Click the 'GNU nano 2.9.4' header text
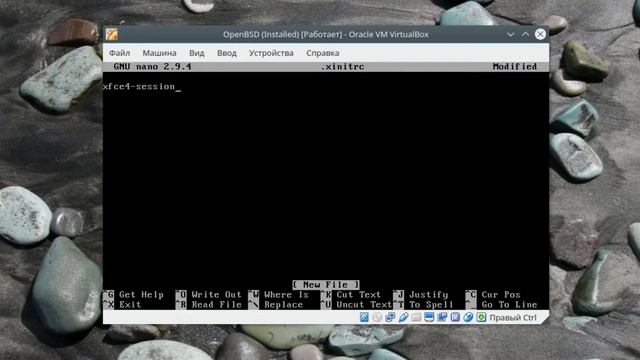The image size is (640, 360). [152, 67]
